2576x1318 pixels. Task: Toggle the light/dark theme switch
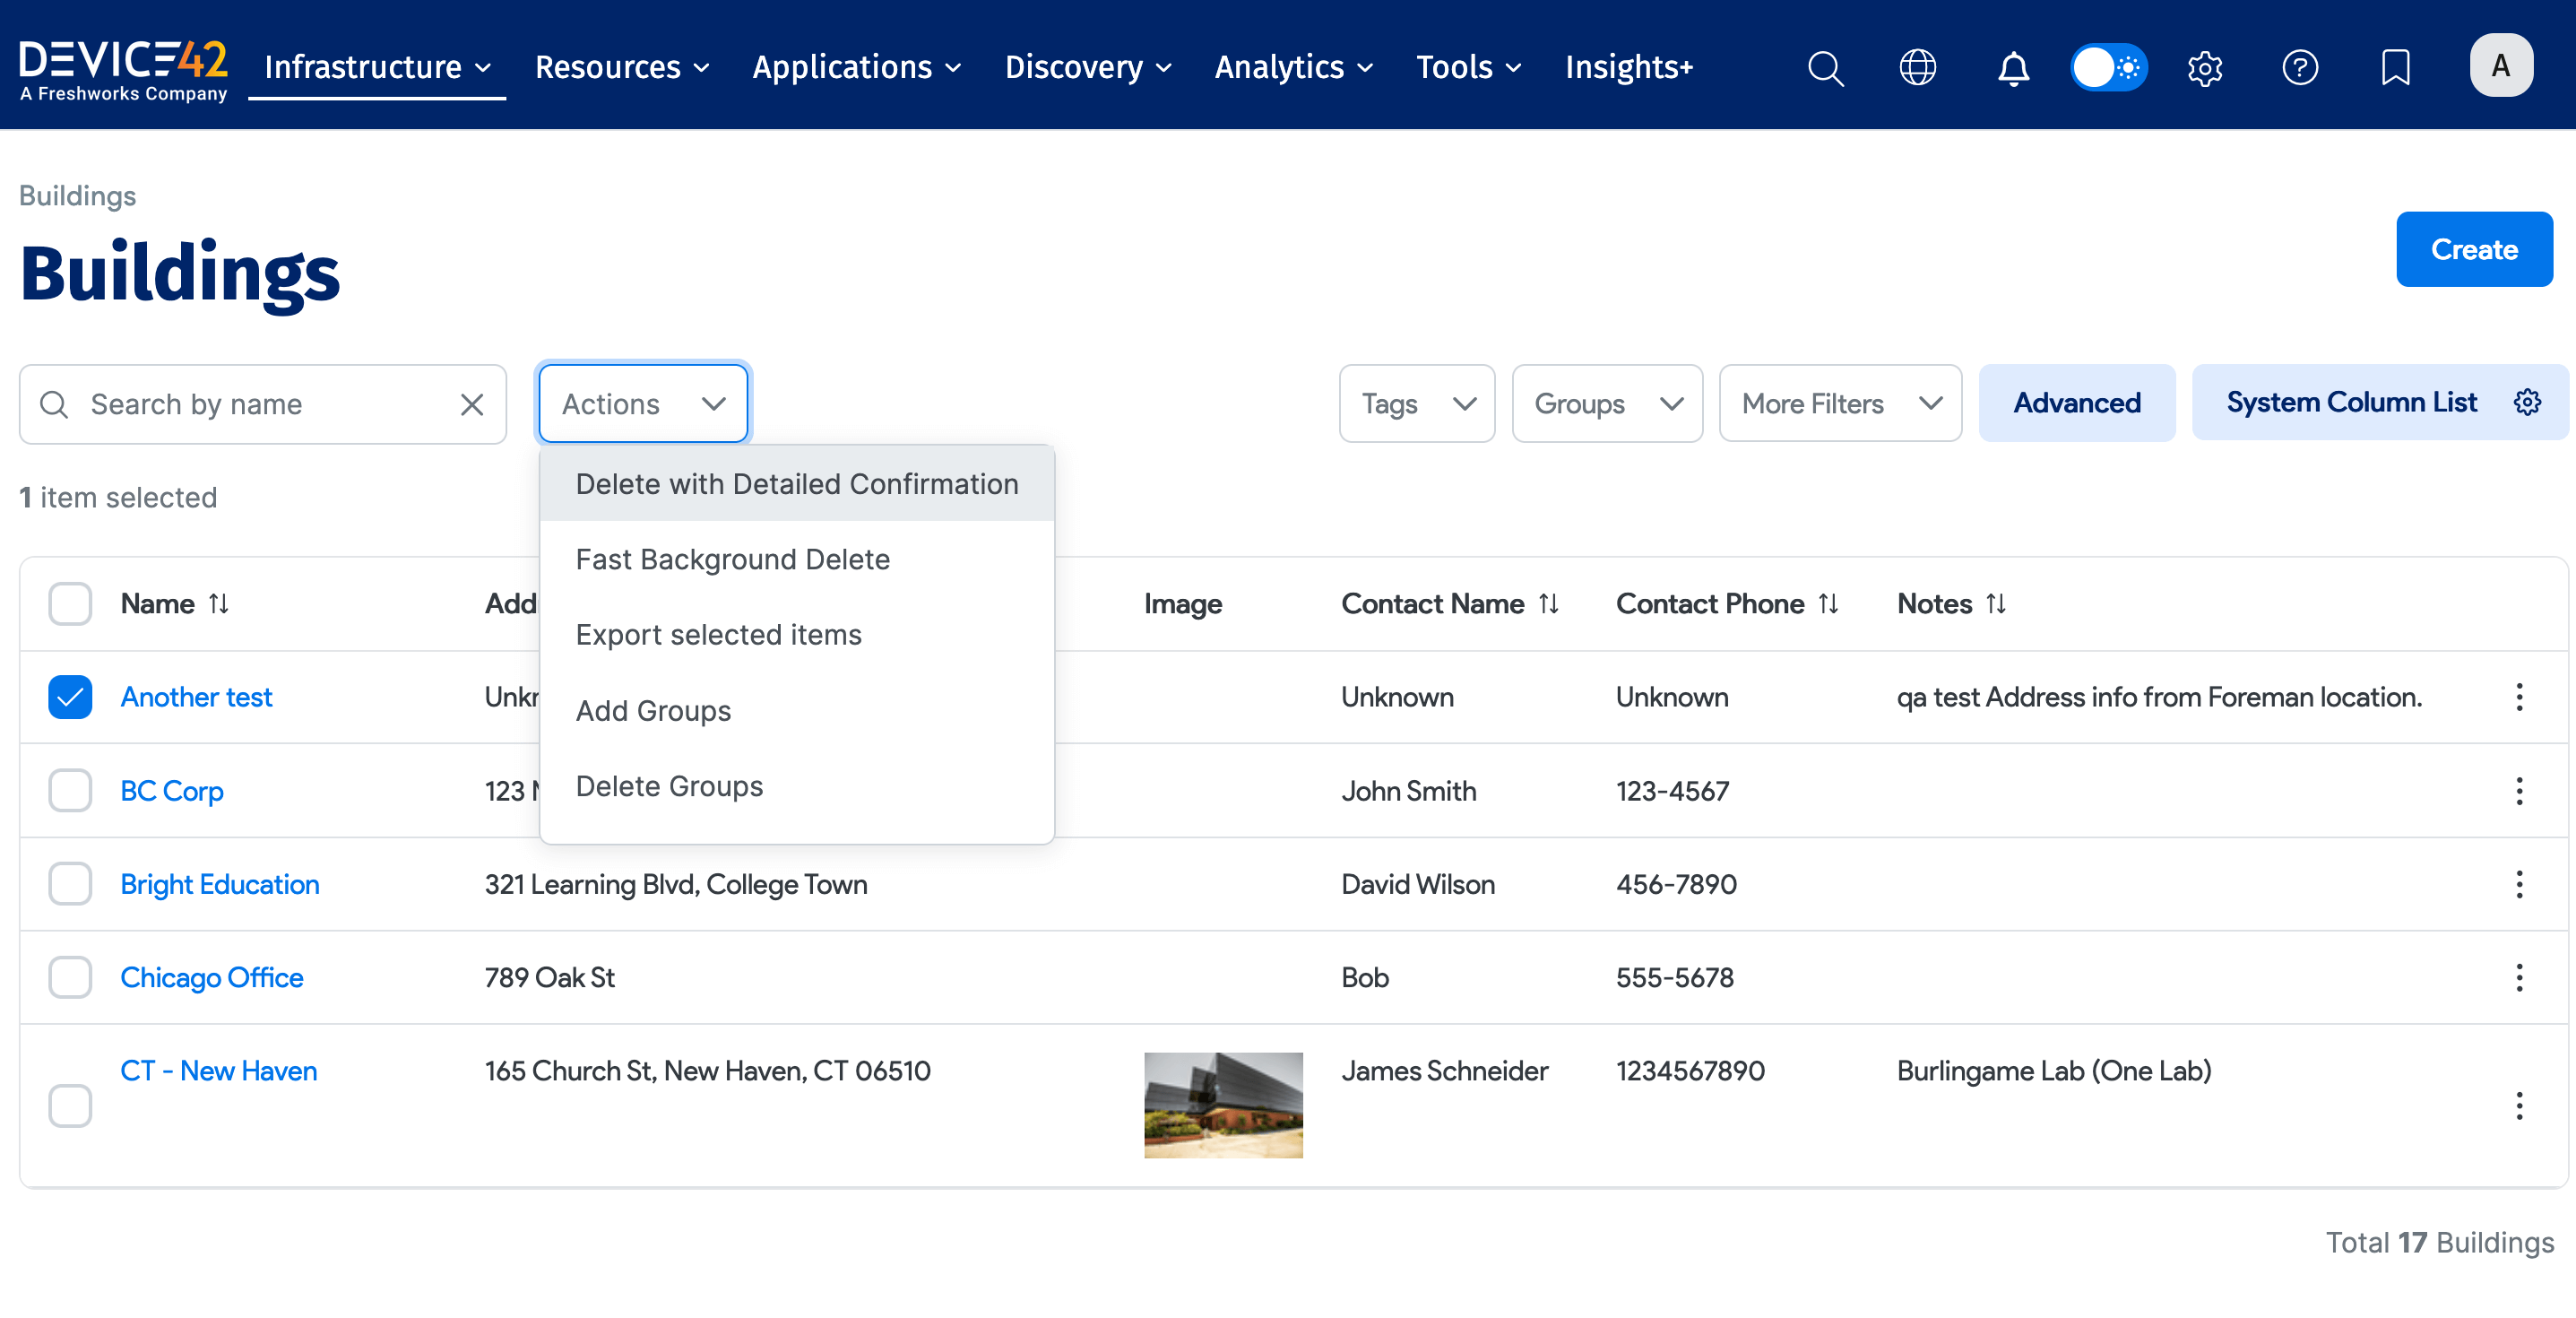[2108, 68]
